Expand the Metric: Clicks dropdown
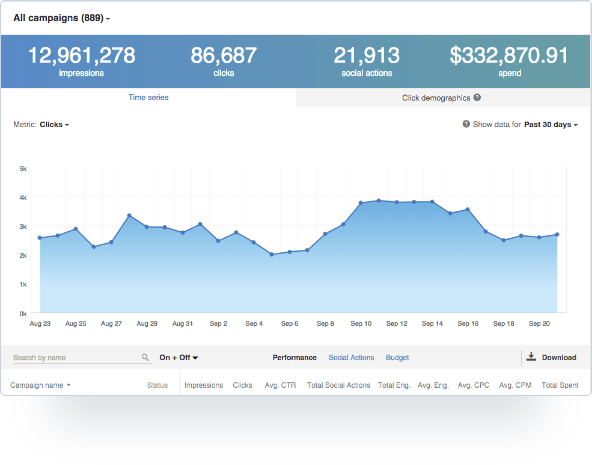 point(54,124)
